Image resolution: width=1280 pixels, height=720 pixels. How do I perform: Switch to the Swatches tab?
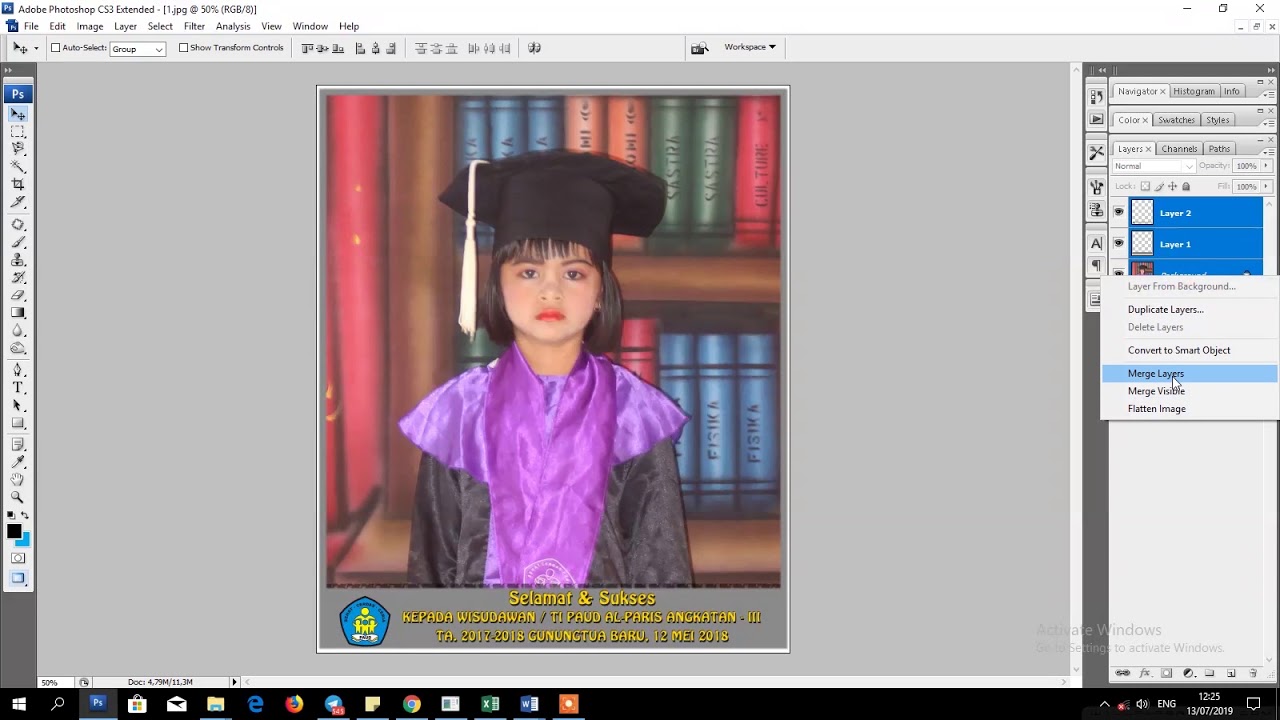[x=1176, y=120]
